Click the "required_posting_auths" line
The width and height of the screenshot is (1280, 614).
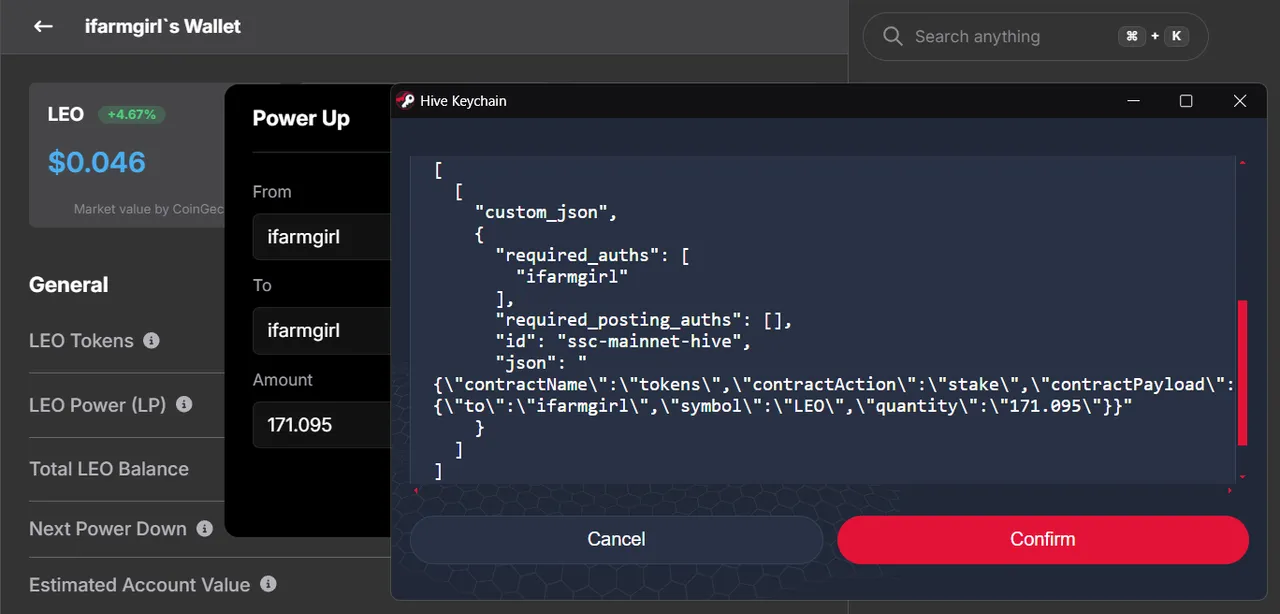coord(644,320)
